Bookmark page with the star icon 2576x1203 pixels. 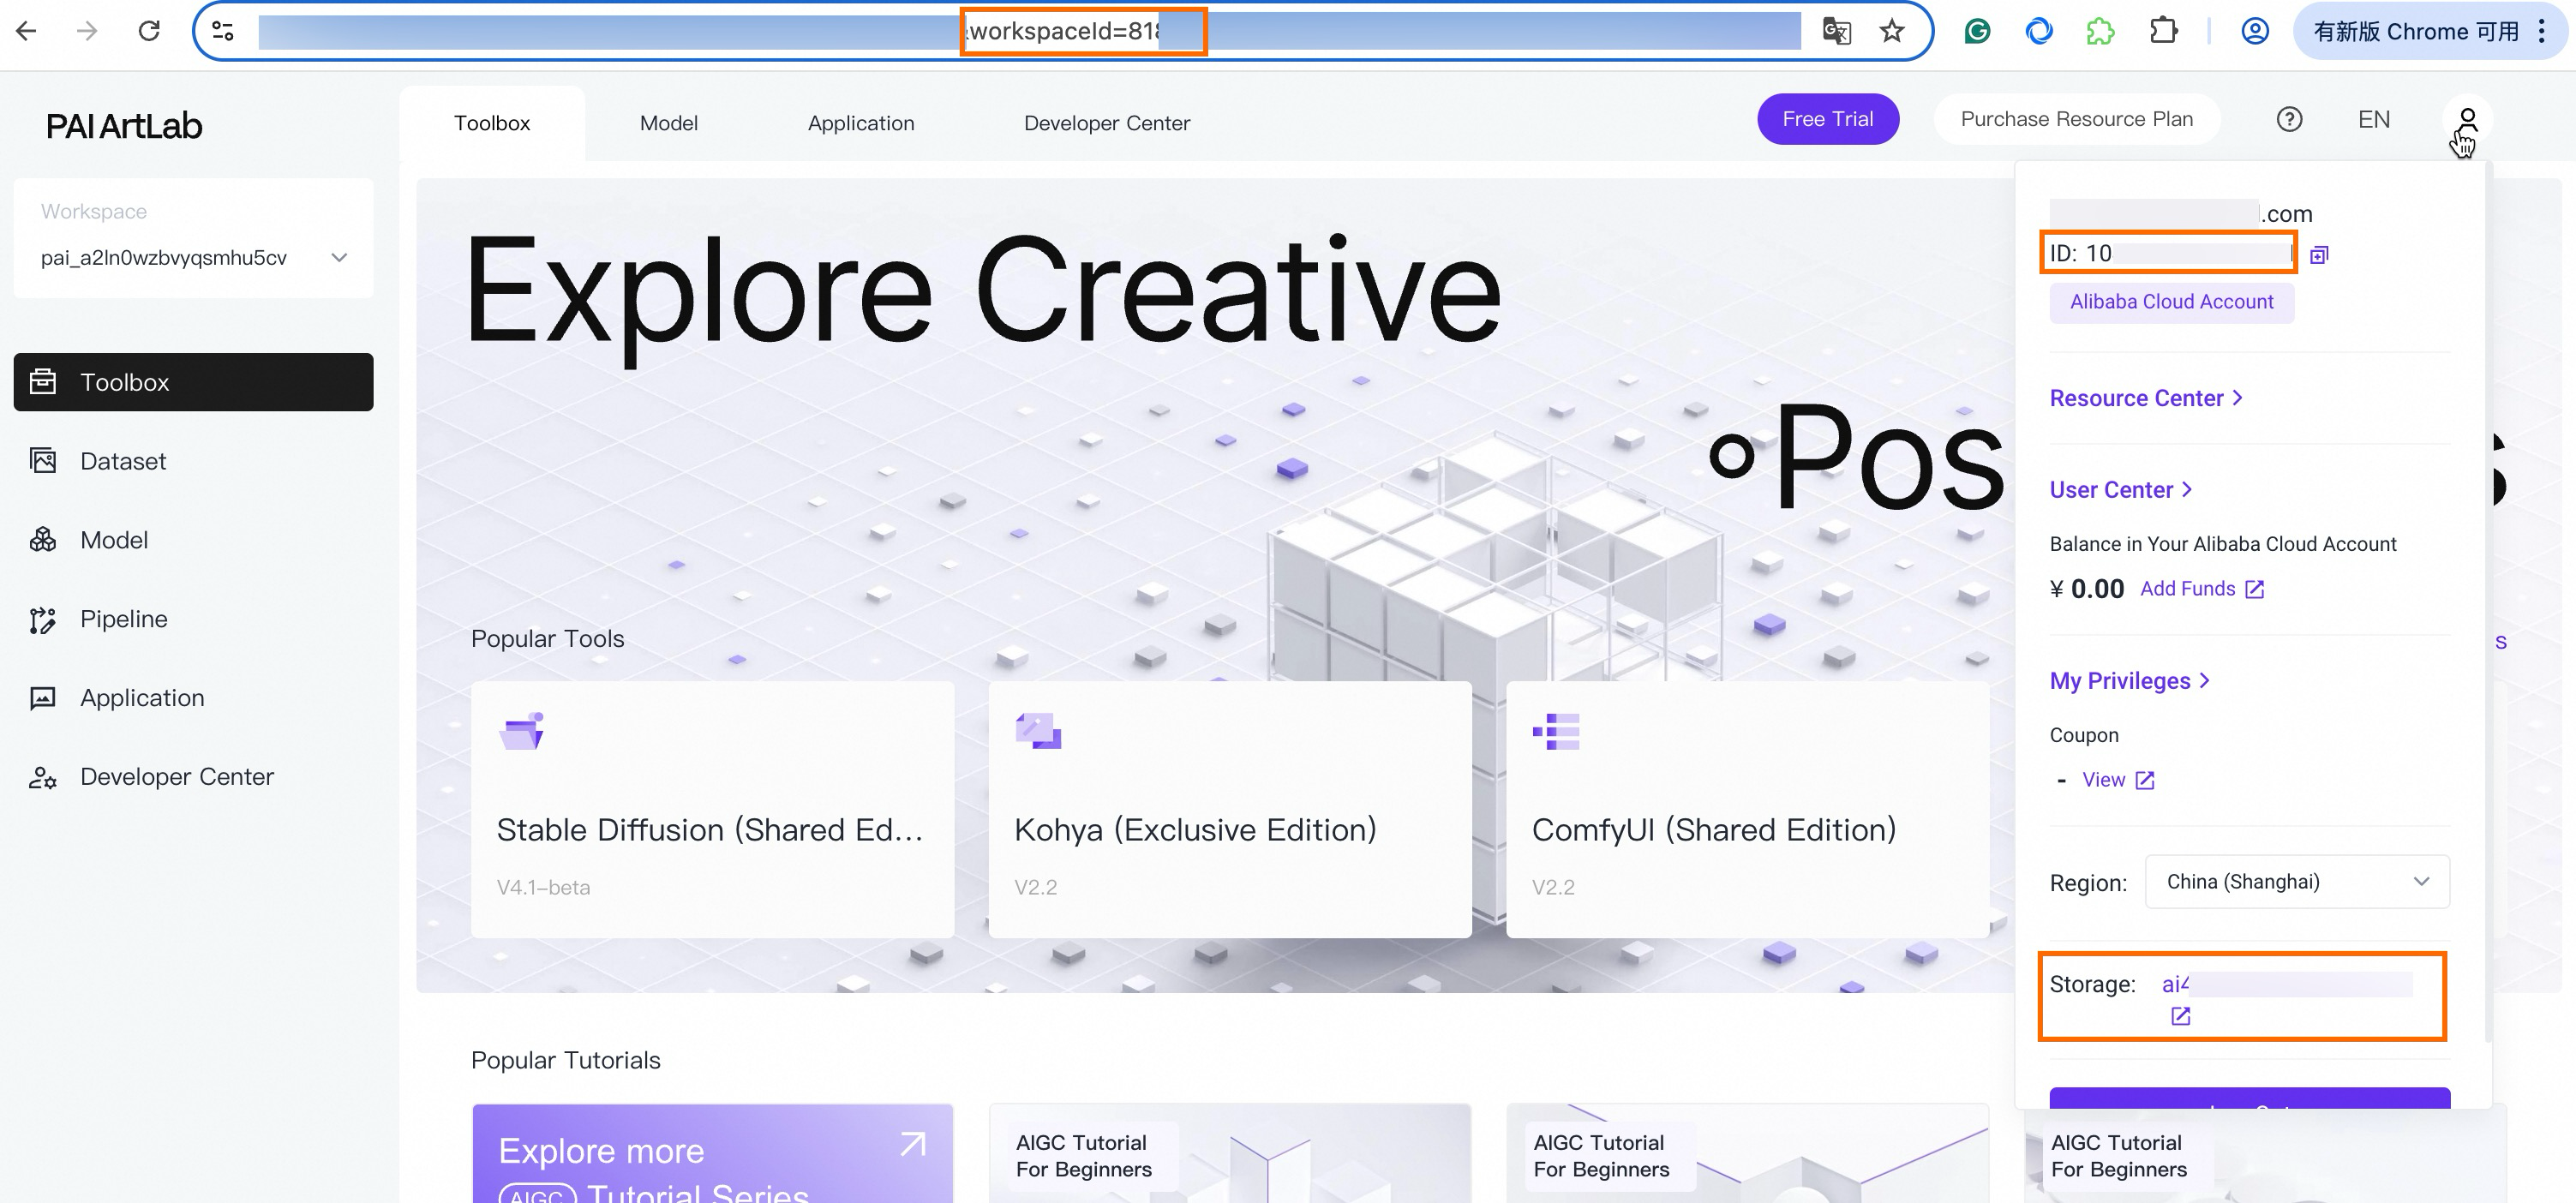(x=1891, y=31)
